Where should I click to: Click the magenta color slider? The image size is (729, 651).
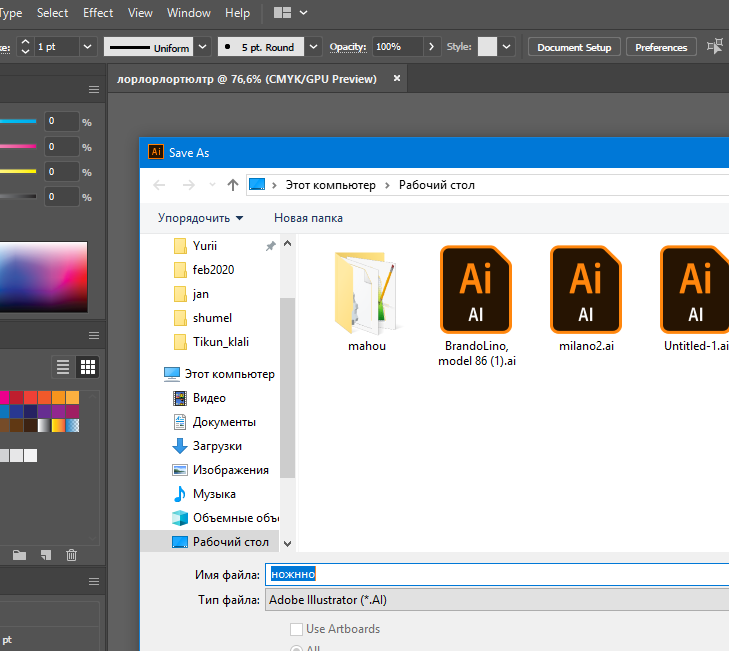(x=18, y=146)
